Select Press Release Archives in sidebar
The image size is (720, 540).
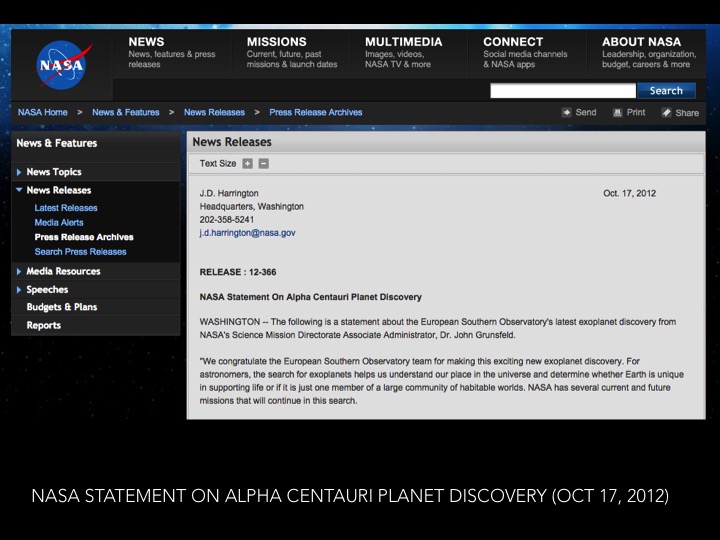(x=84, y=237)
